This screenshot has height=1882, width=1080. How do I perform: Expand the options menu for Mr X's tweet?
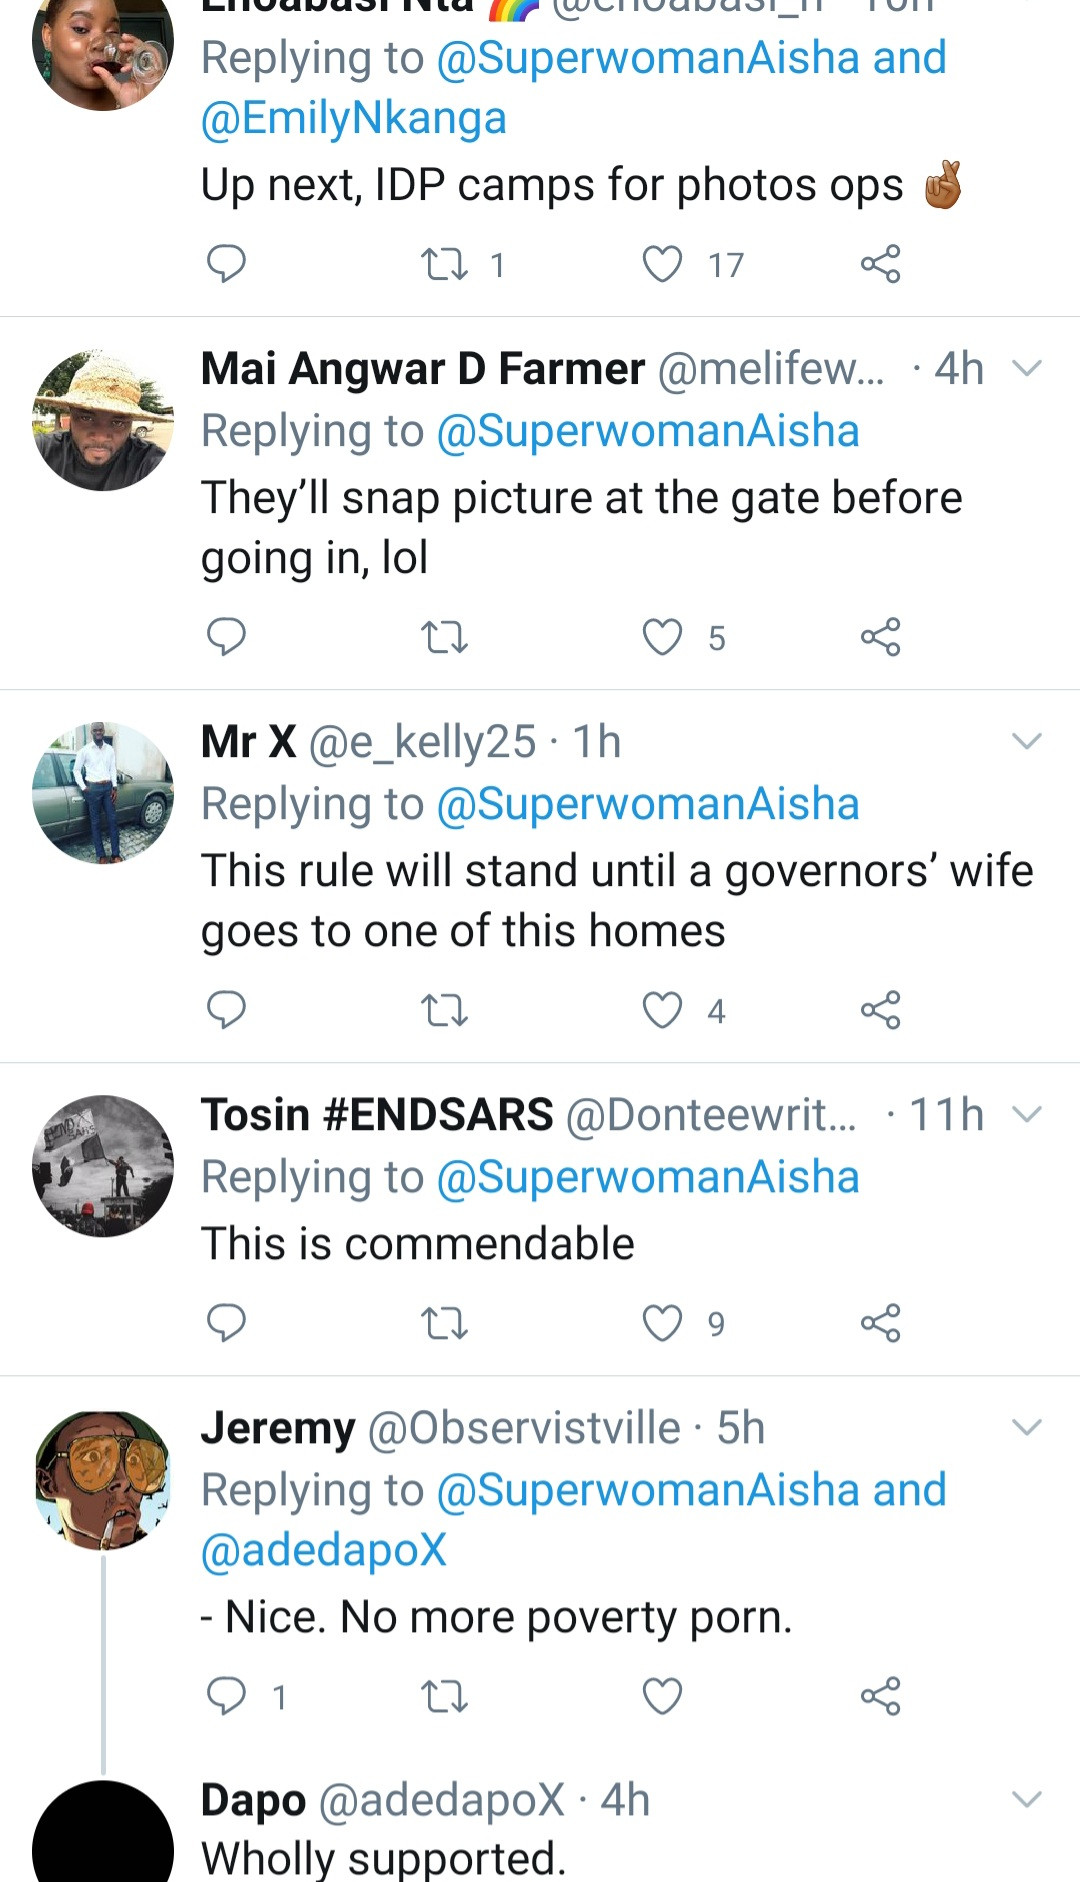click(x=1027, y=741)
